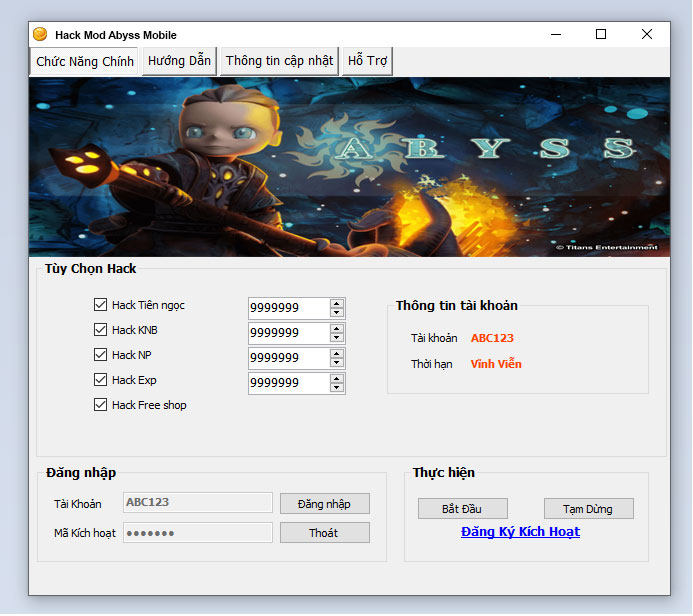Click the orange app icon in title bar
This screenshot has width=693, height=616.
40,34
